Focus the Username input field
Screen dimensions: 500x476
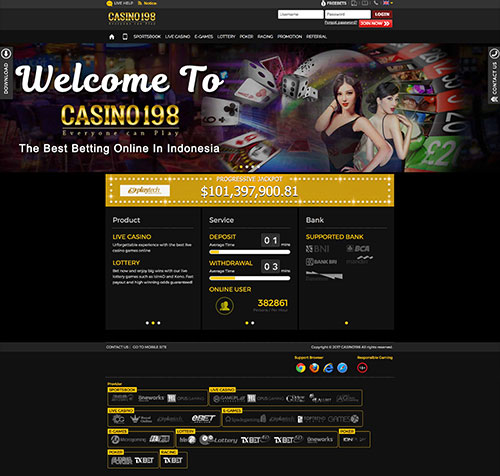click(x=301, y=14)
